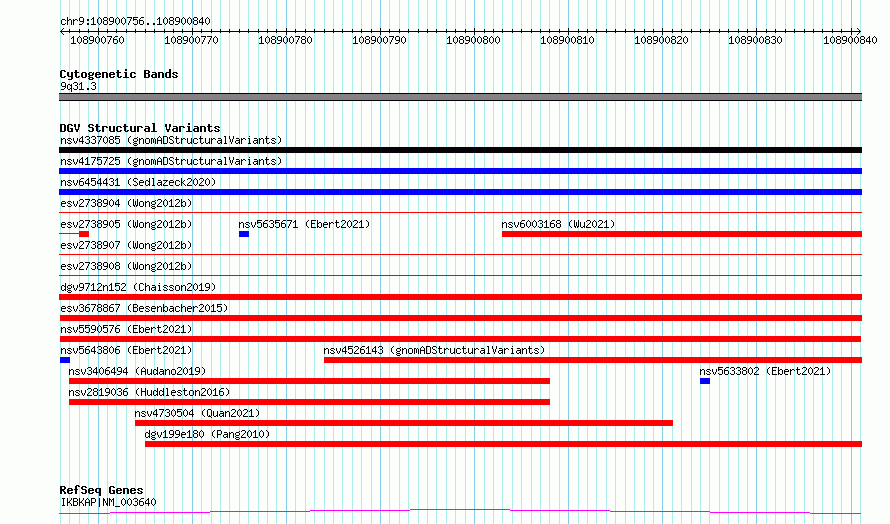Open esv3678867 Besenbacher2015 label
The image size is (890, 524).
coord(144,308)
